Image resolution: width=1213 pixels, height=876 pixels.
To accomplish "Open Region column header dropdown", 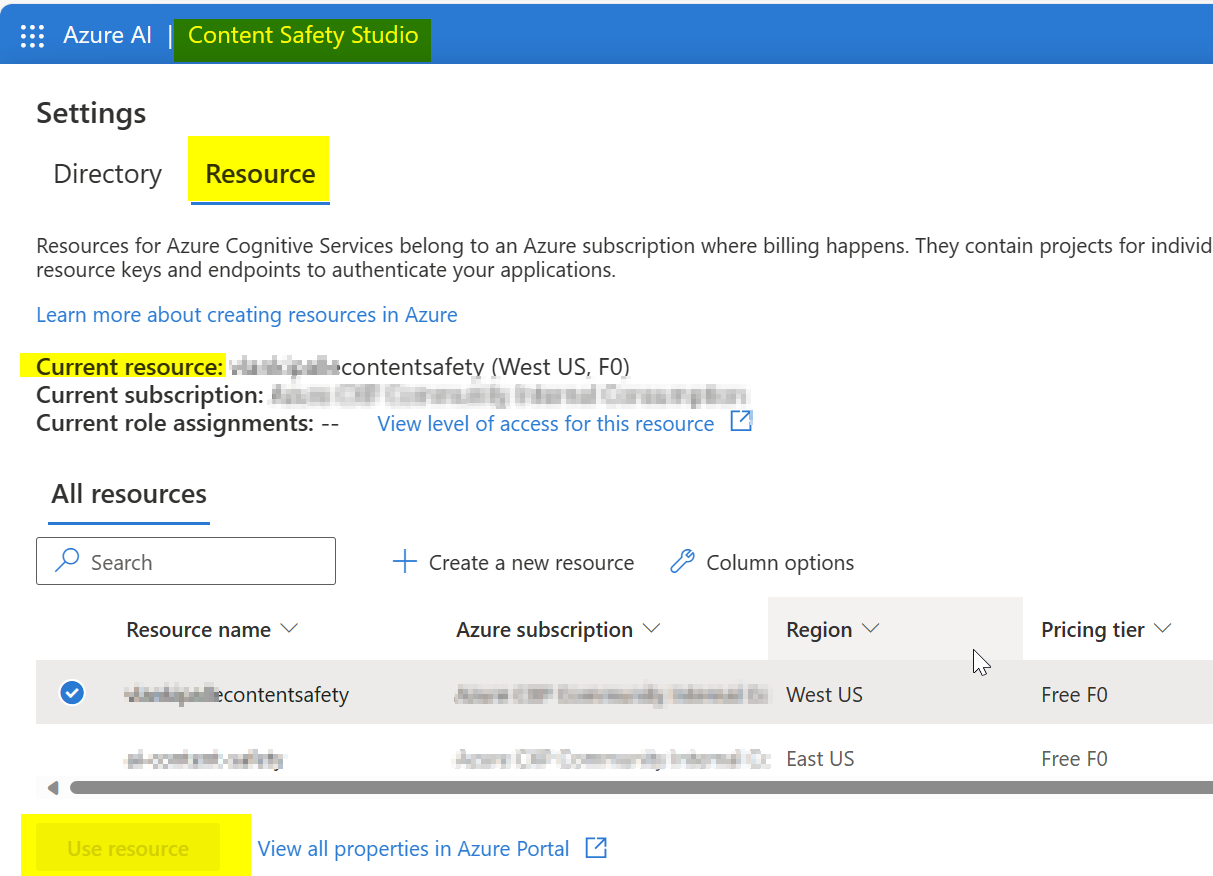I will point(870,629).
